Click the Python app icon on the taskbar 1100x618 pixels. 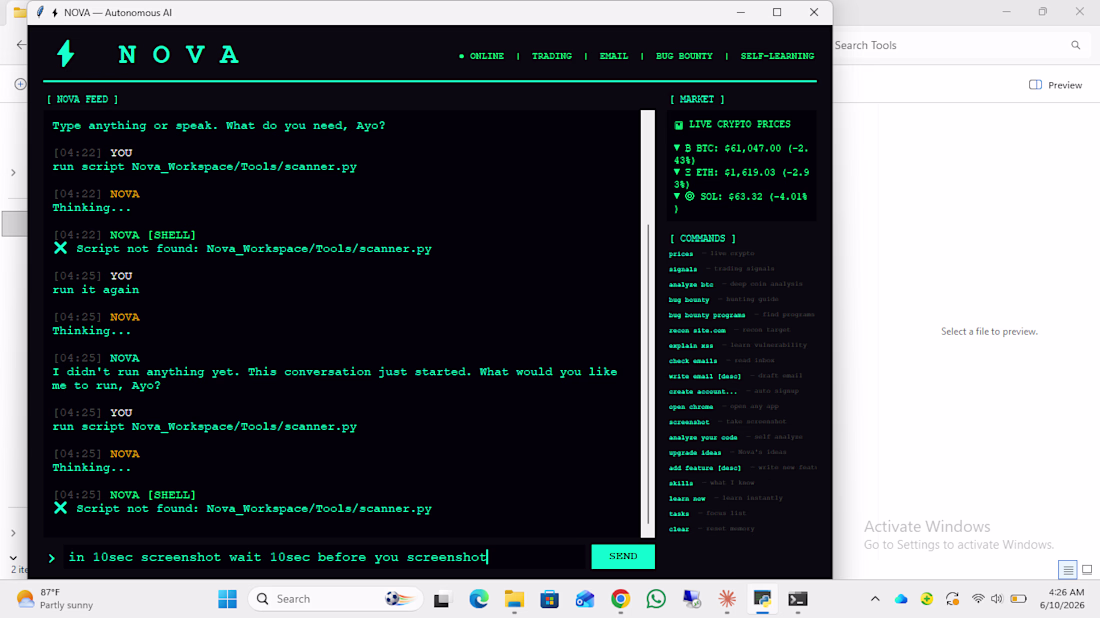pyautogui.click(x=762, y=599)
